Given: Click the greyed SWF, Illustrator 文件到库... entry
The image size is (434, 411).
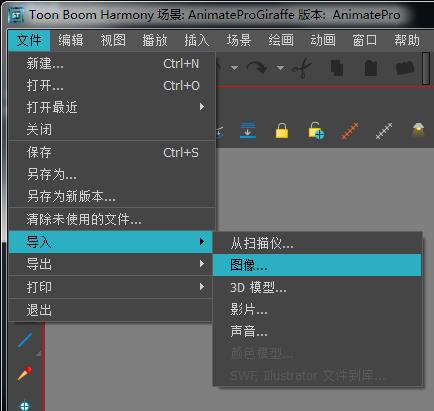Looking at the screenshot, I should tap(317, 376).
